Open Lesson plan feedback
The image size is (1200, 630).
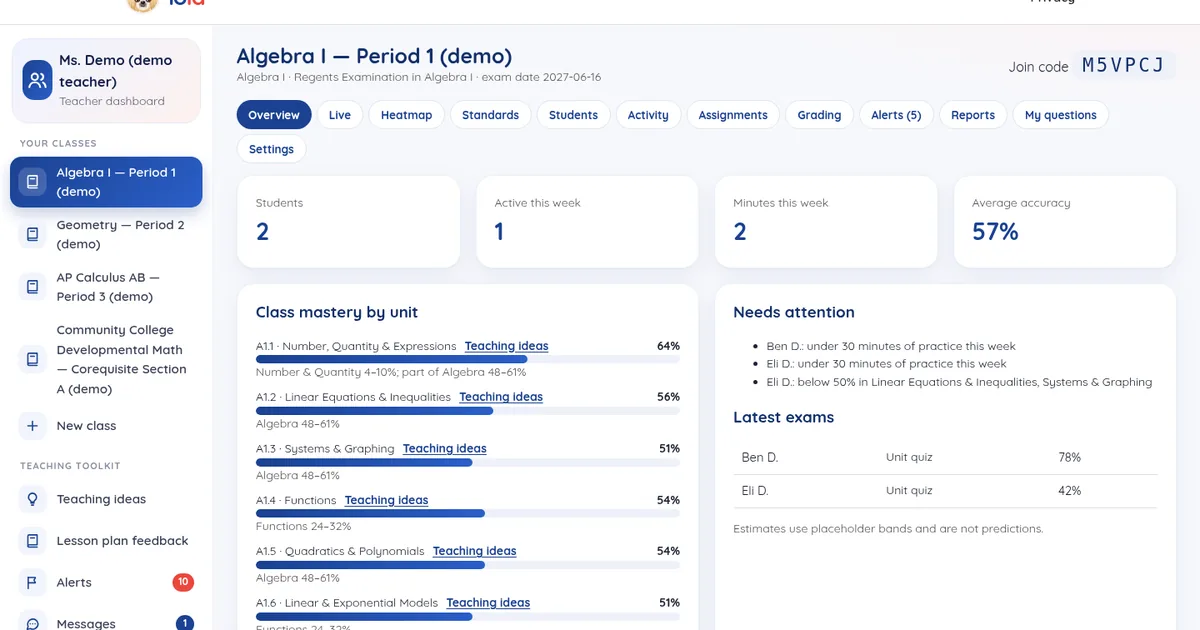coord(106,541)
